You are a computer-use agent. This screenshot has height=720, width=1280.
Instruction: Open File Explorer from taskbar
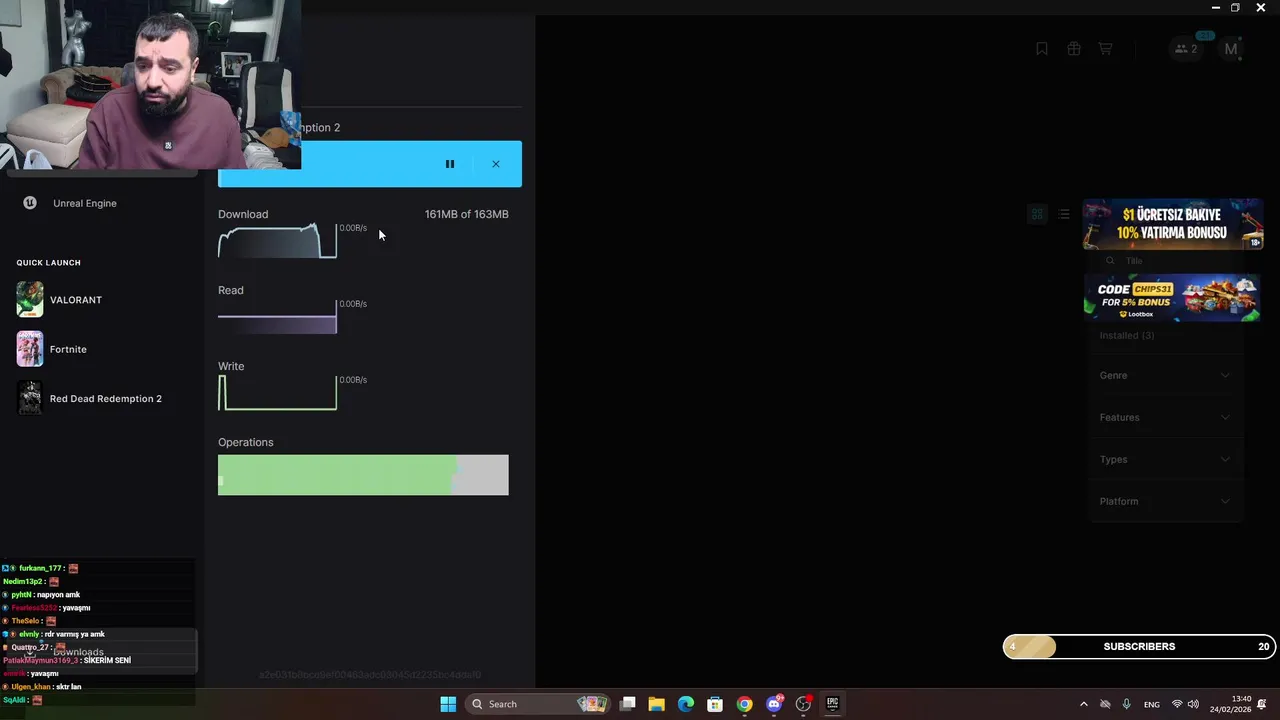pyautogui.click(x=657, y=704)
